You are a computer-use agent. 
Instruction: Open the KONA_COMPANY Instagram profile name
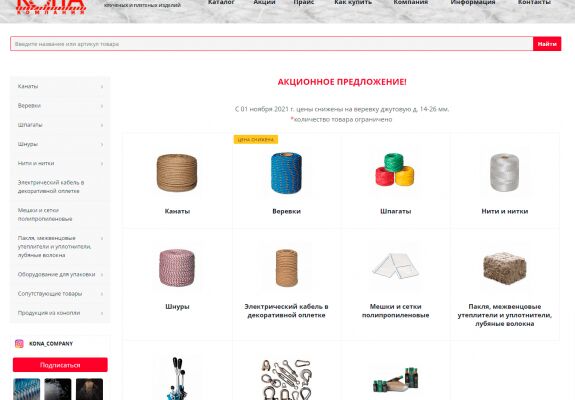click(51, 344)
